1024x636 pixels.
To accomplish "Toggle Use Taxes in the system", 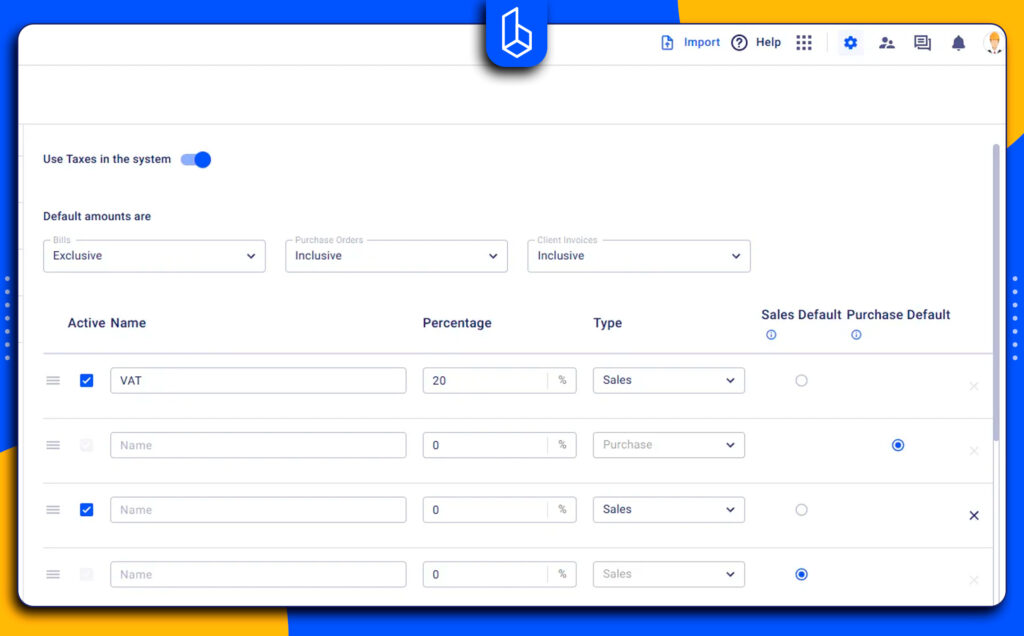I will pos(196,159).
